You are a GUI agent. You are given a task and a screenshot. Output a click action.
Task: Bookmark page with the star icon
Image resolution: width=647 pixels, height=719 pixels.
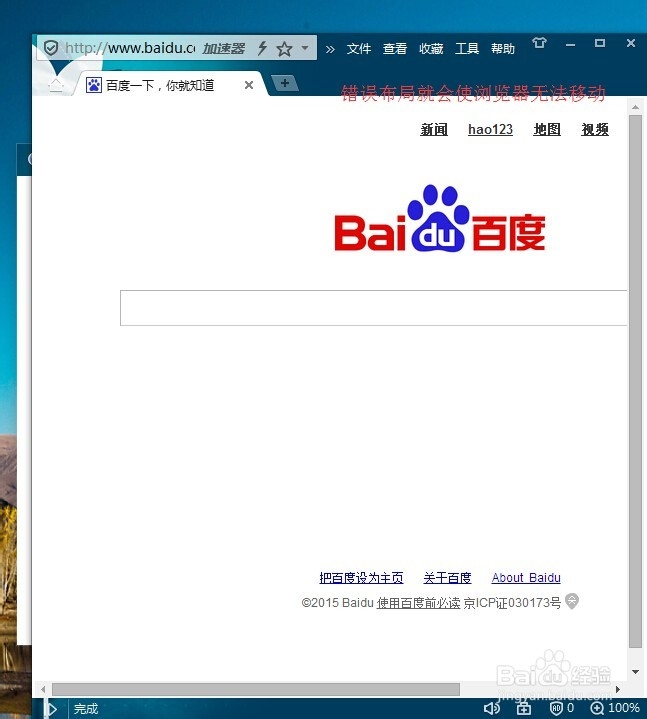(x=284, y=48)
